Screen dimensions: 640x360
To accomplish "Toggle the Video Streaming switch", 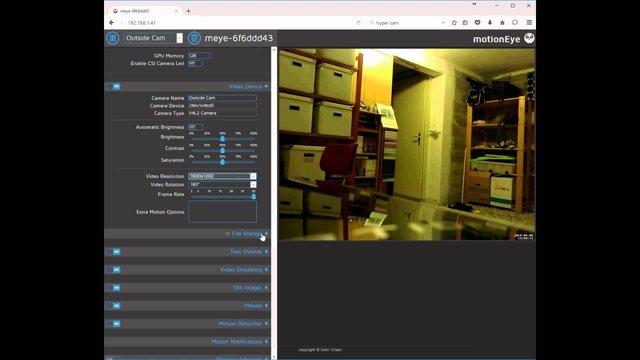I will 113,270.
